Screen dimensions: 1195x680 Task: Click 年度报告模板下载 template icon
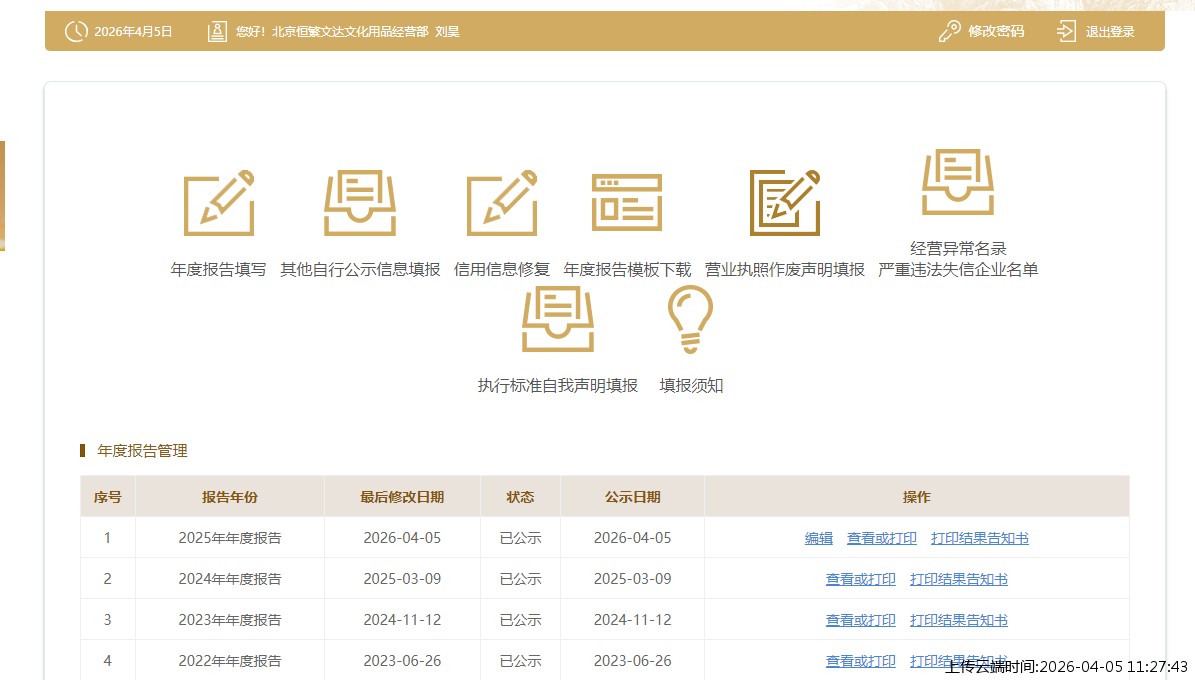[627, 203]
